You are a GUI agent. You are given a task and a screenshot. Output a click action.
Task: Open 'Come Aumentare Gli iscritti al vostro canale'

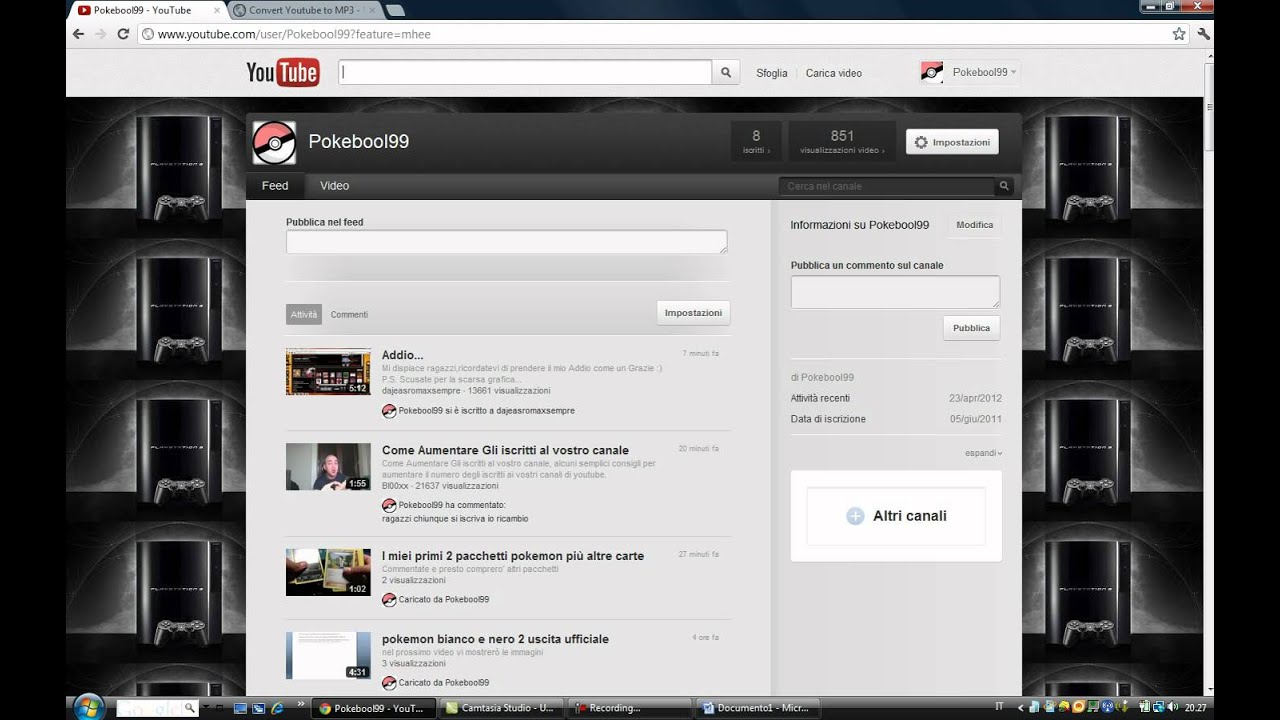(x=505, y=450)
